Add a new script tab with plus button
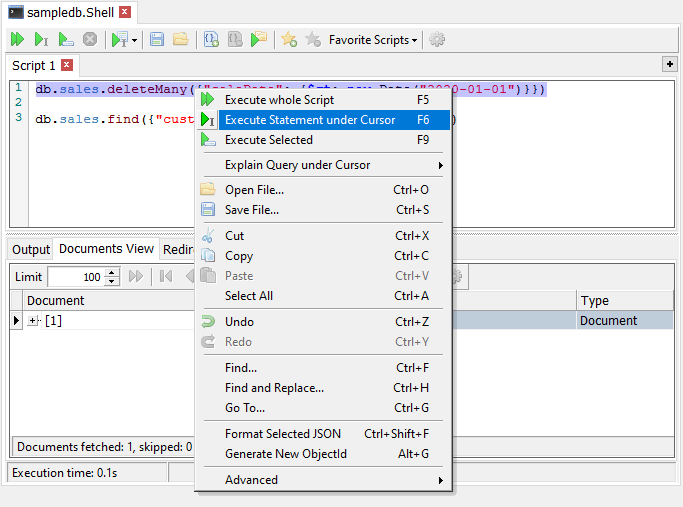 pyautogui.click(x=670, y=64)
